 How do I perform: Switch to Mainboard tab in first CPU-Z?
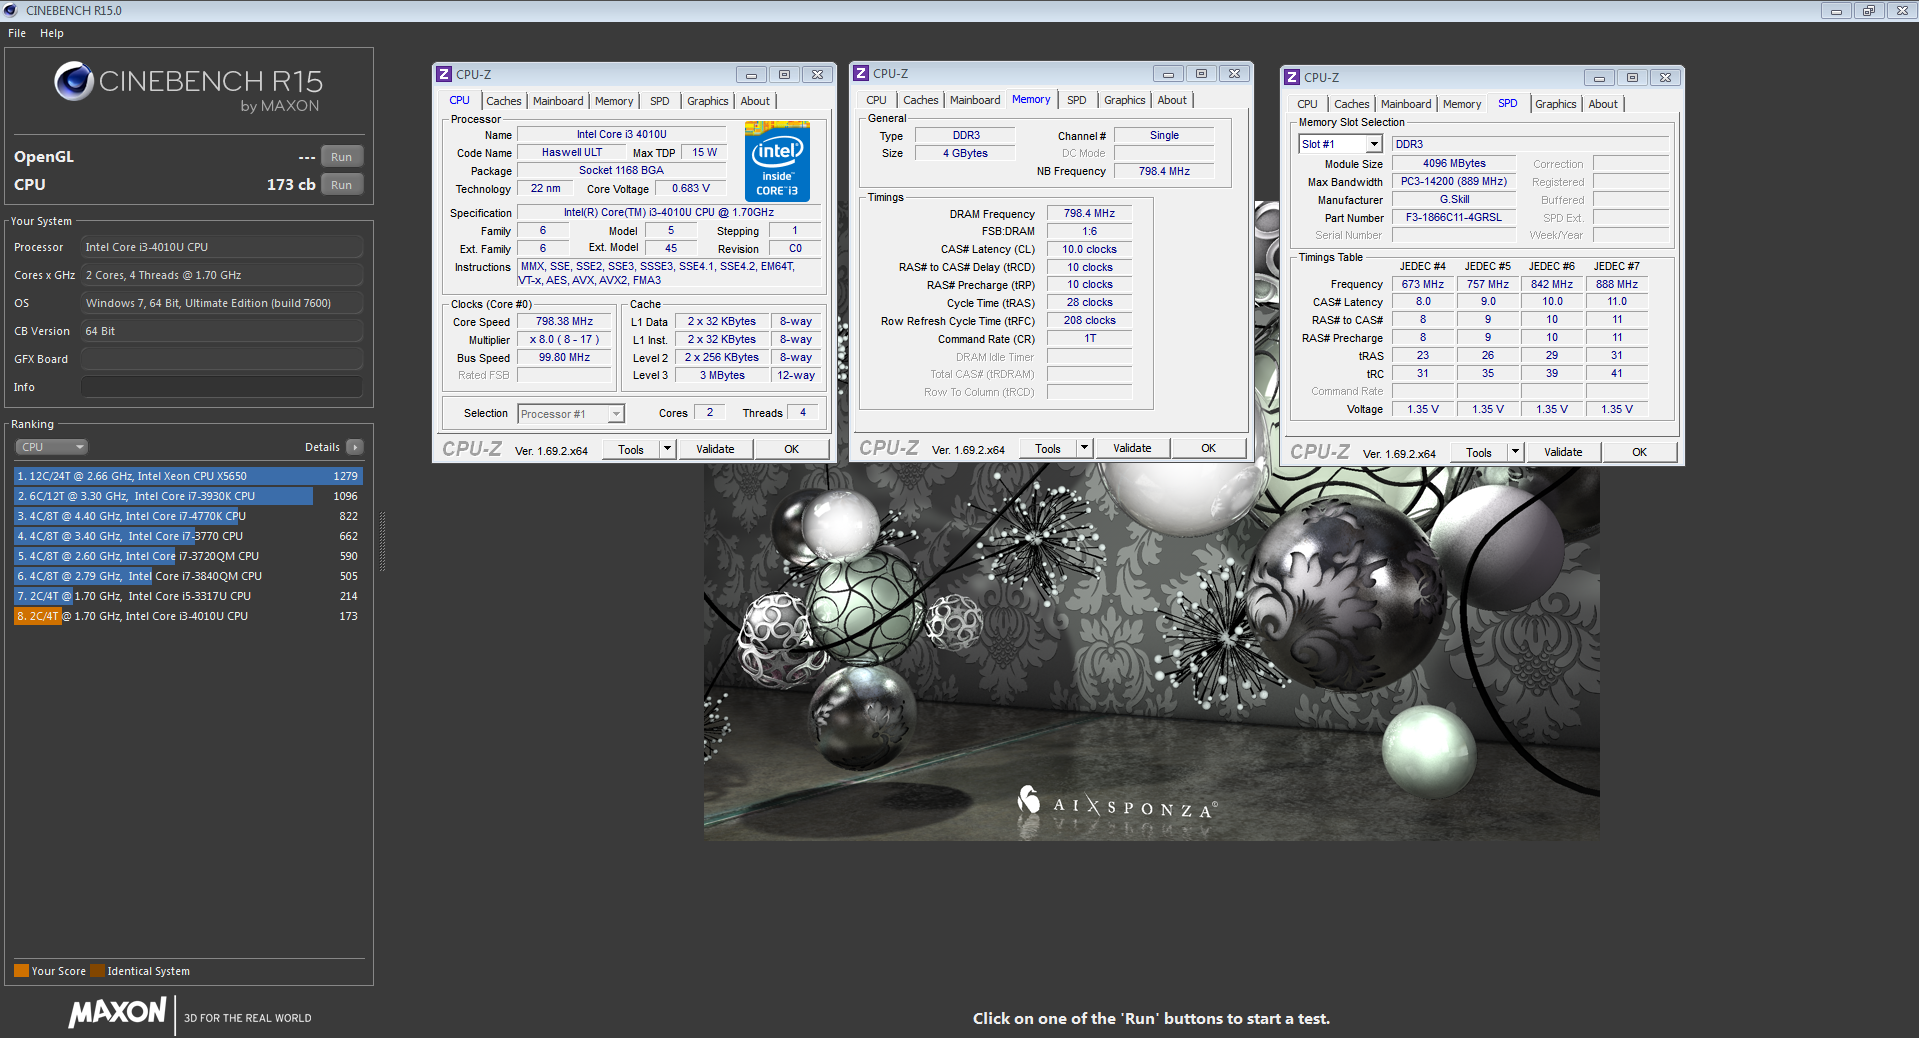(x=558, y=101)
